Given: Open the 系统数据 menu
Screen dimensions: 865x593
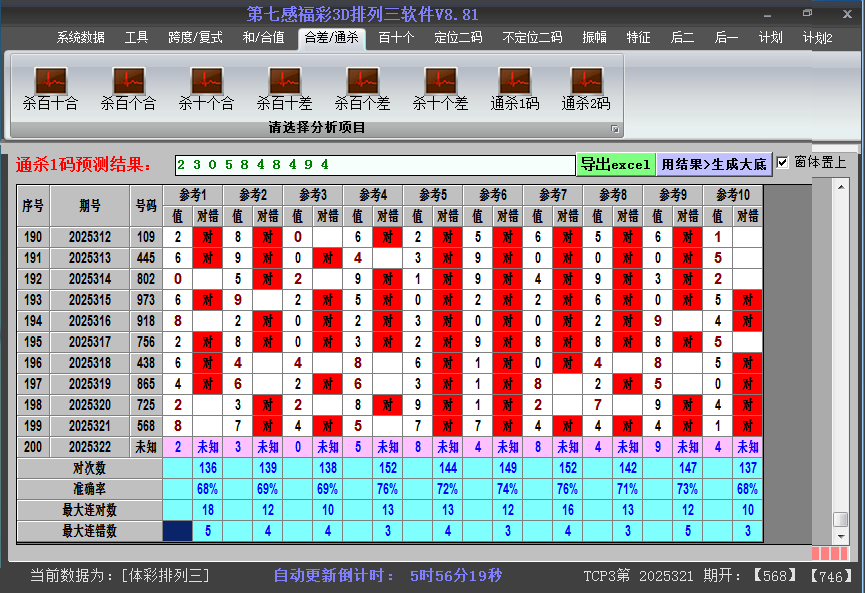Looking at the screenshot, I should [x=80, y=38].
